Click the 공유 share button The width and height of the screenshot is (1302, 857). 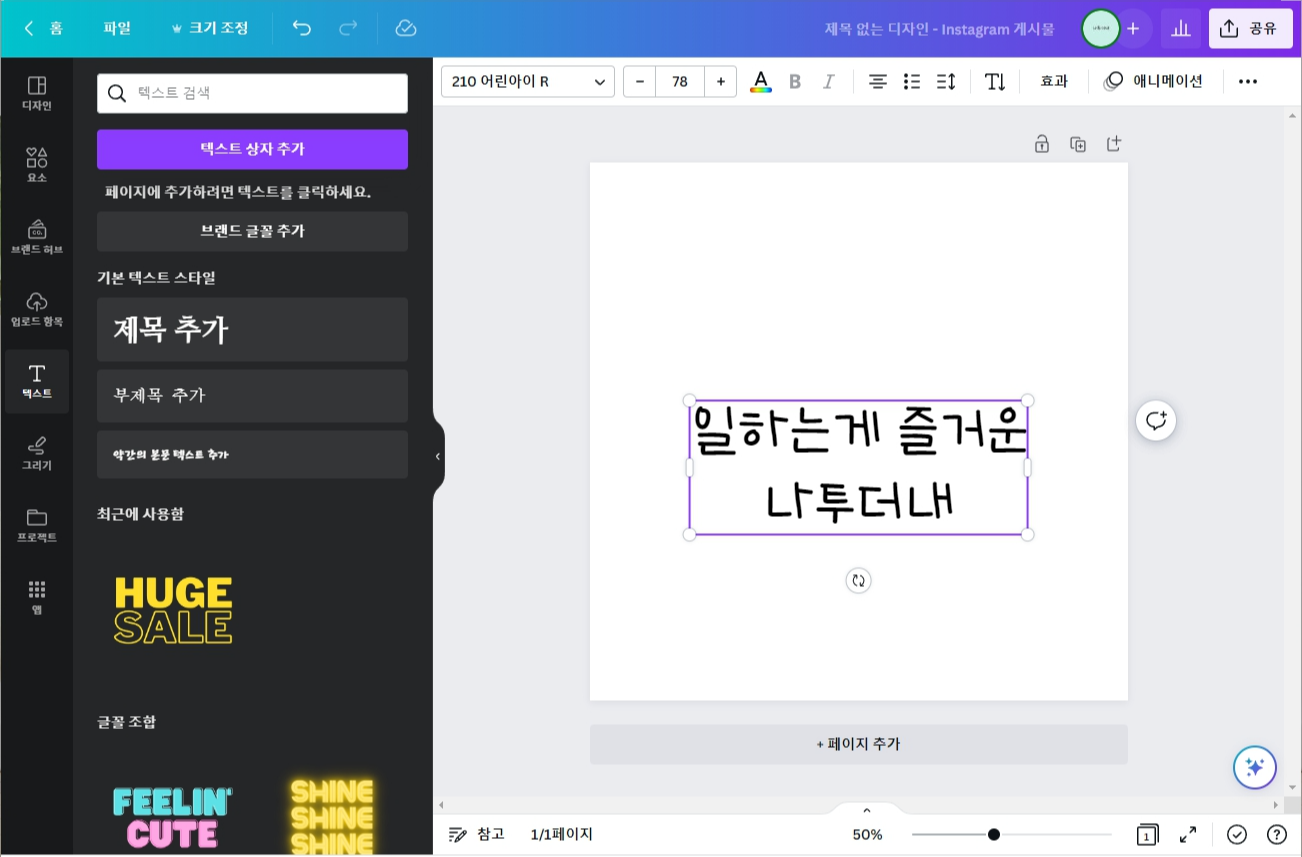1250,28
